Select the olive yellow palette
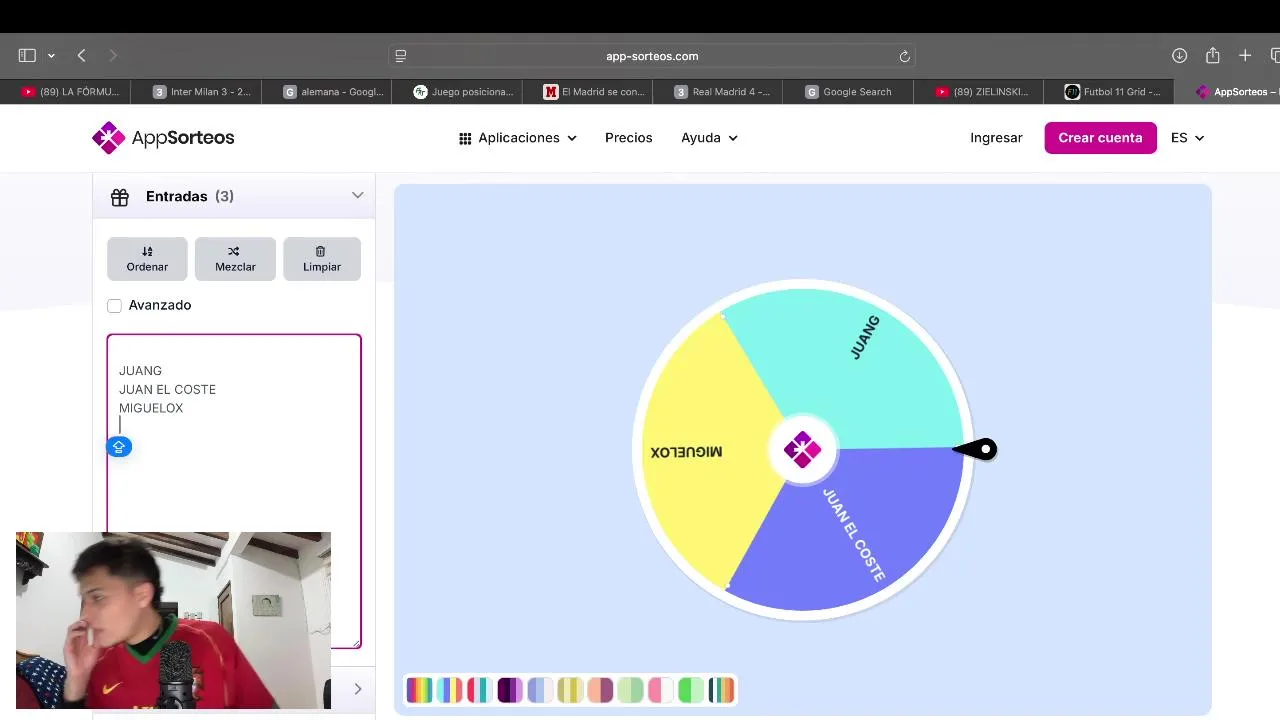The width and height of the screenshot is (1280, 720). coord(570,690)
